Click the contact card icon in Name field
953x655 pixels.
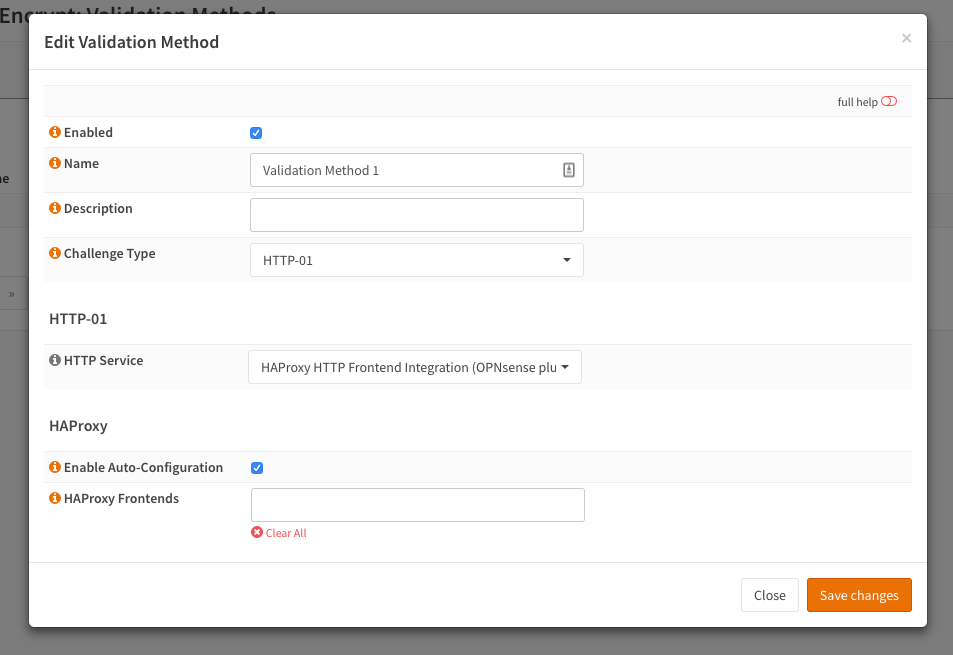[x=568, y=170]
